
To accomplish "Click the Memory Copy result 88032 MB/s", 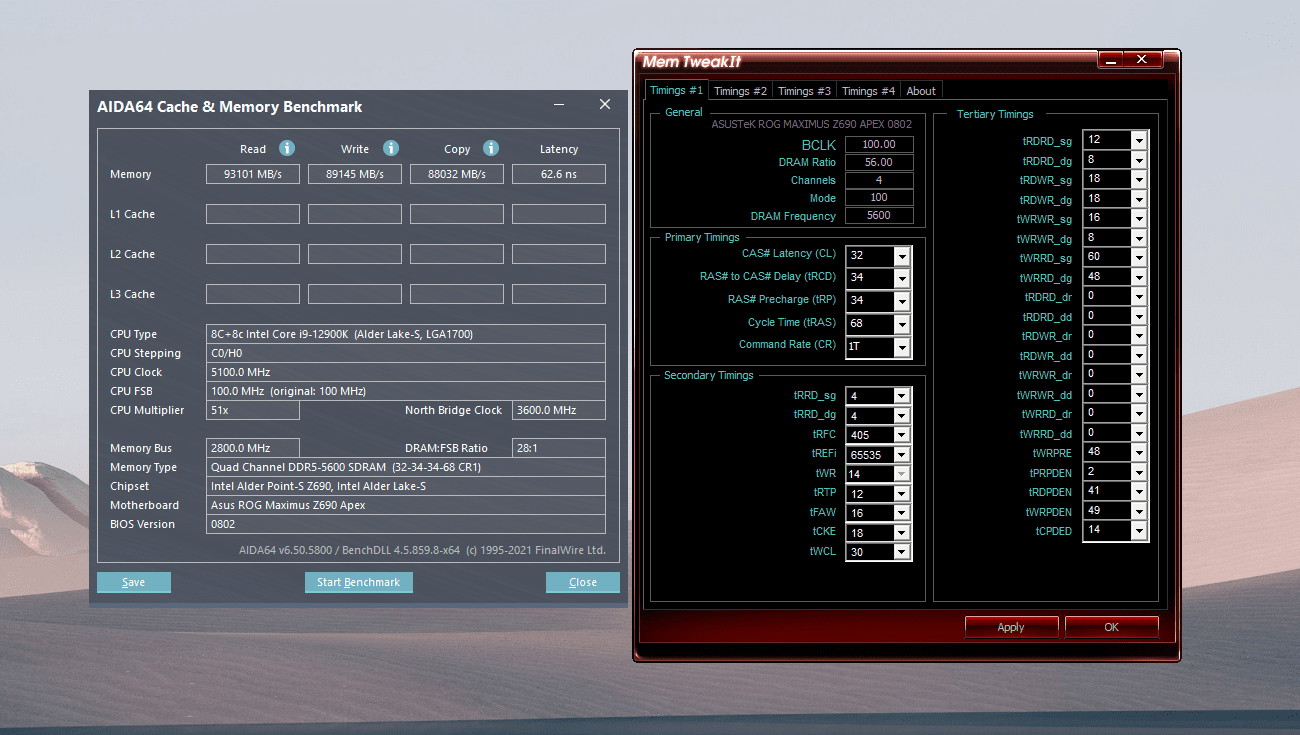I will click(457, 174).
